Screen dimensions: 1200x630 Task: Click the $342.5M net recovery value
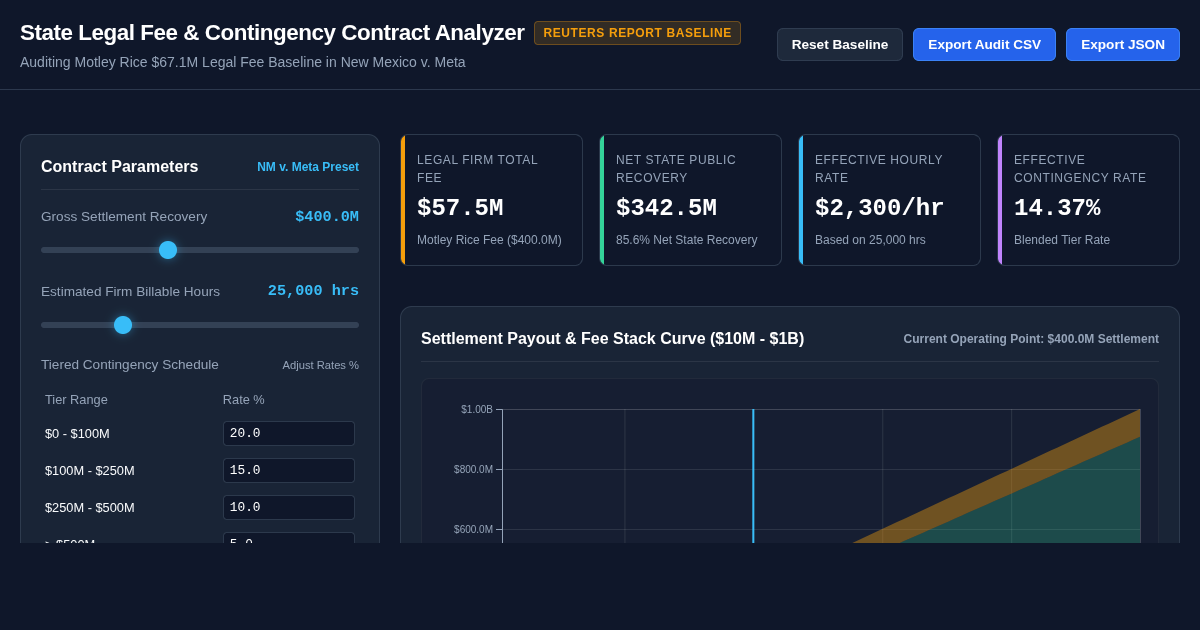click(x=666, y=208)
